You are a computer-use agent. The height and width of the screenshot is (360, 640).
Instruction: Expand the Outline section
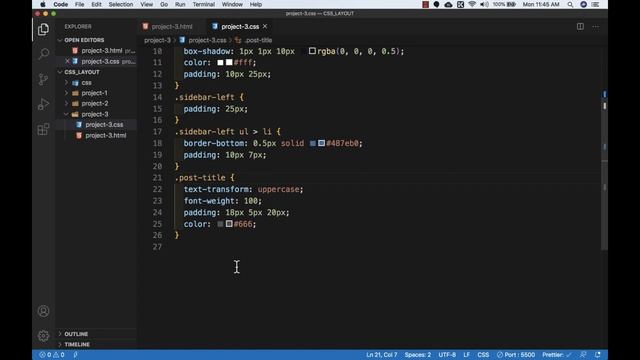[x=76, y=334]
